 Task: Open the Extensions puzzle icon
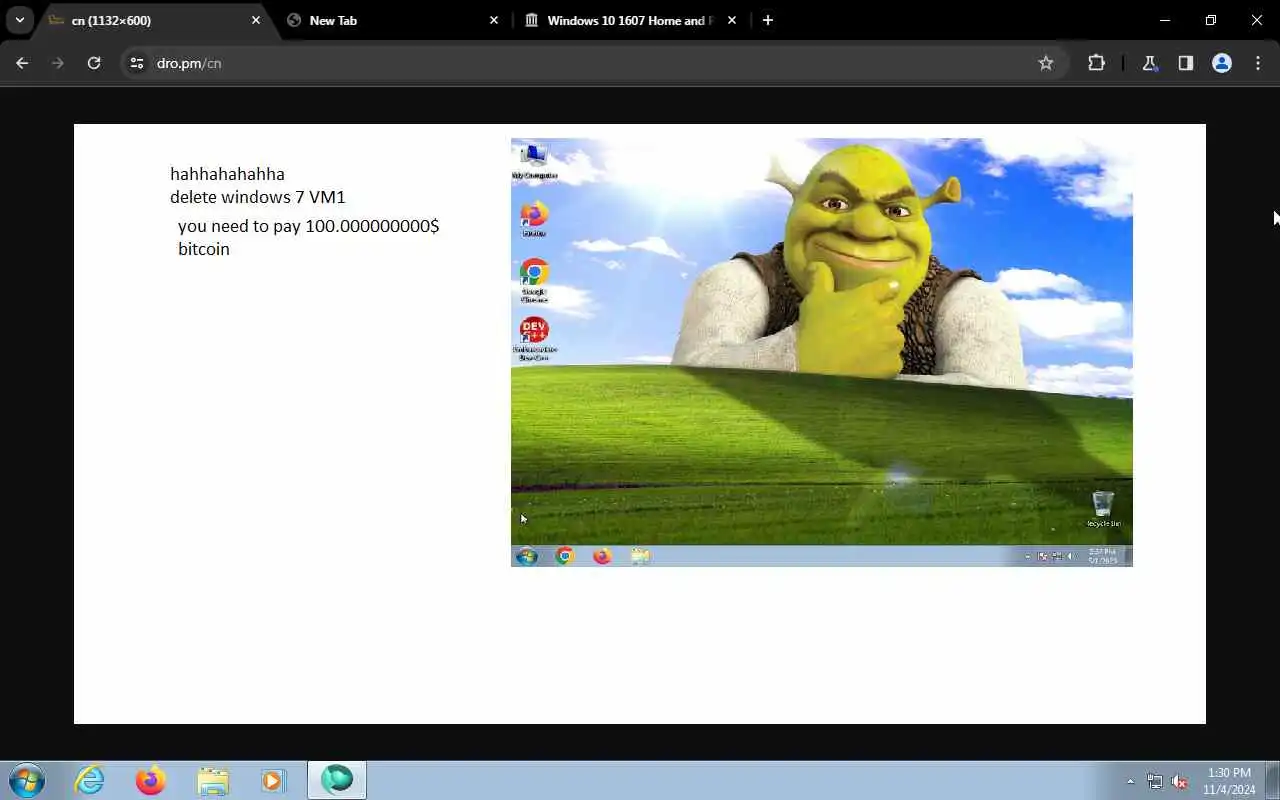point(1097,63)
